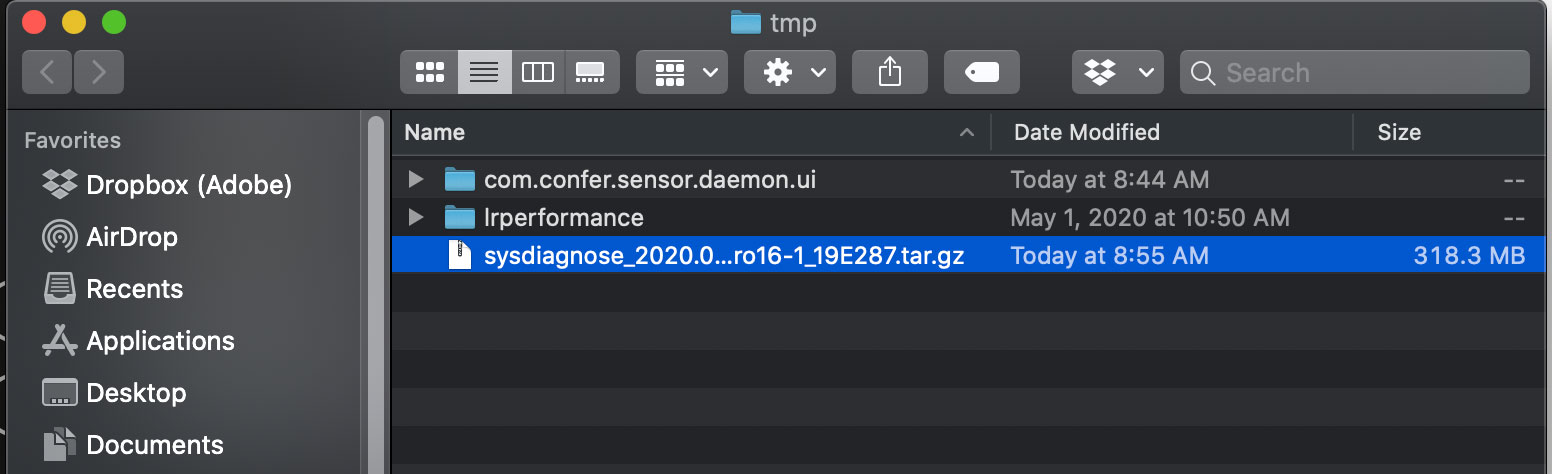Go back with the left arrow
This screenshot has height=474, width=1552.
[47, 72]
